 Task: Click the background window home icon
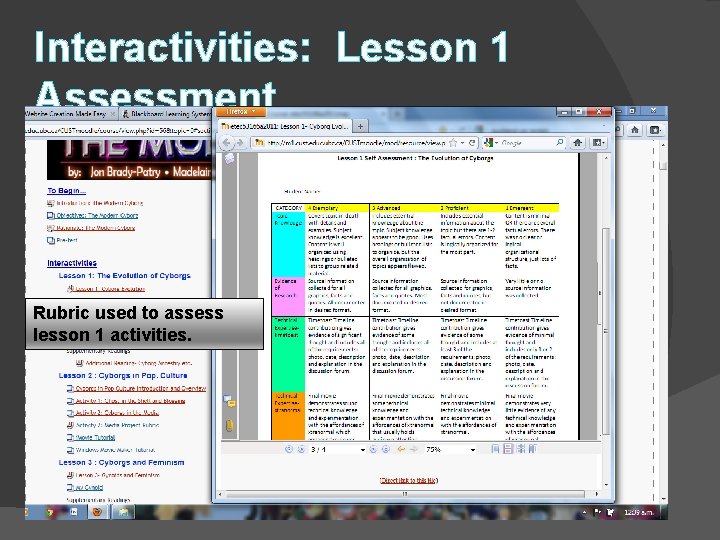[635, 130]
